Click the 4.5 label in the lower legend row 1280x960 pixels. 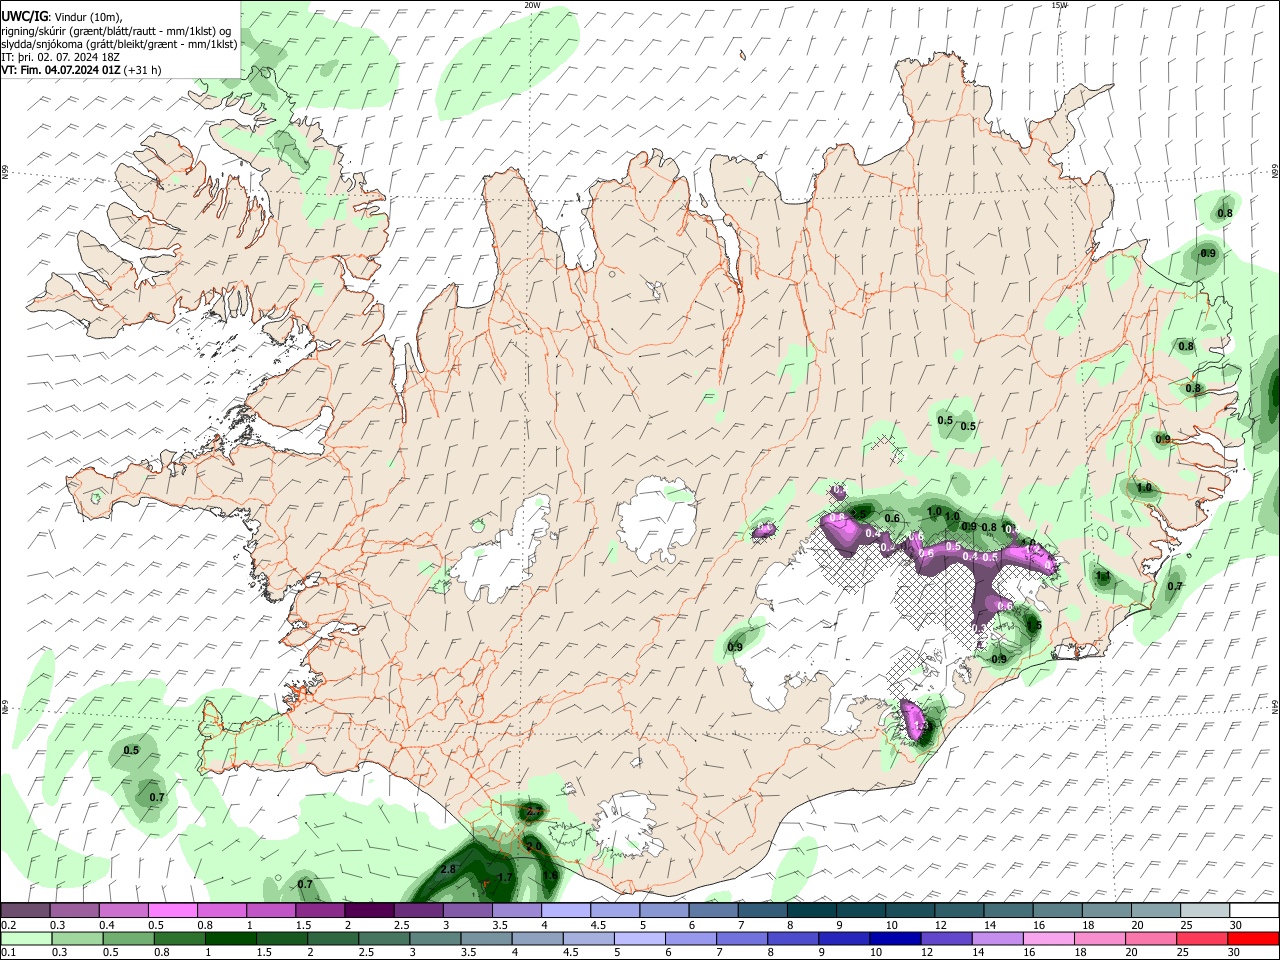click(569, 953)
